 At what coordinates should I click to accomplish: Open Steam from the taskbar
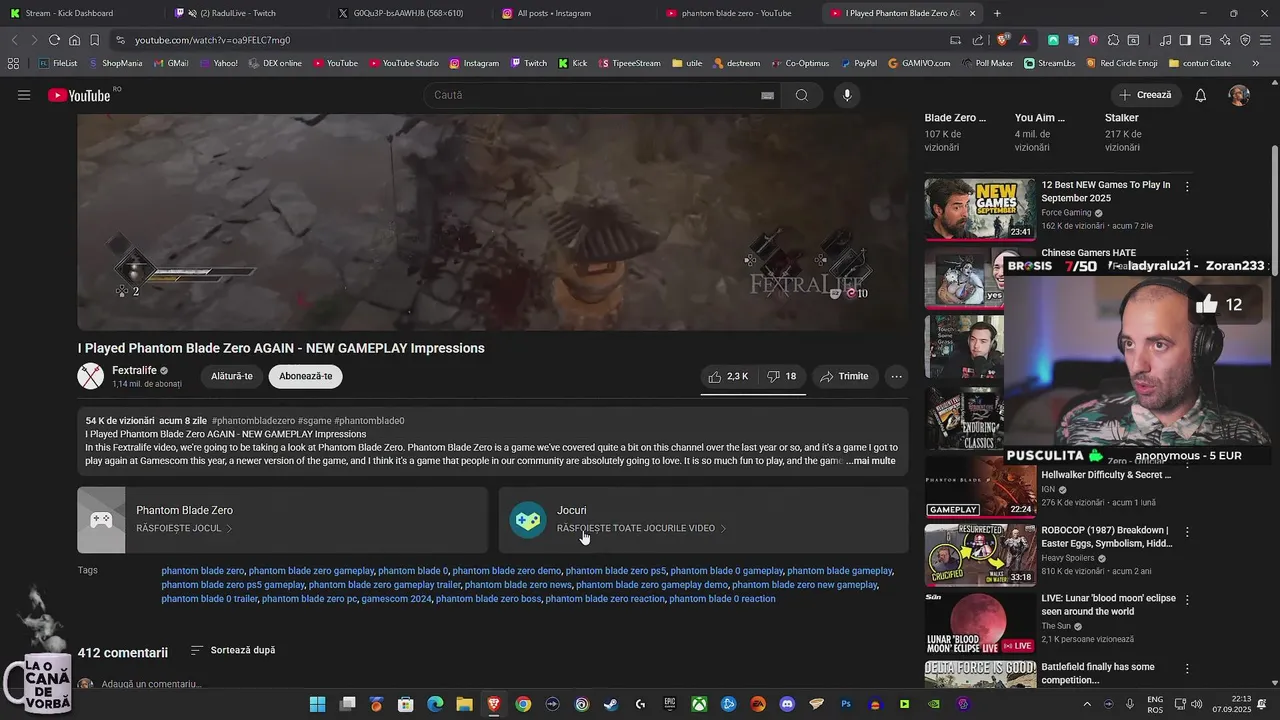pyautogui.click(x=611, y=704)
